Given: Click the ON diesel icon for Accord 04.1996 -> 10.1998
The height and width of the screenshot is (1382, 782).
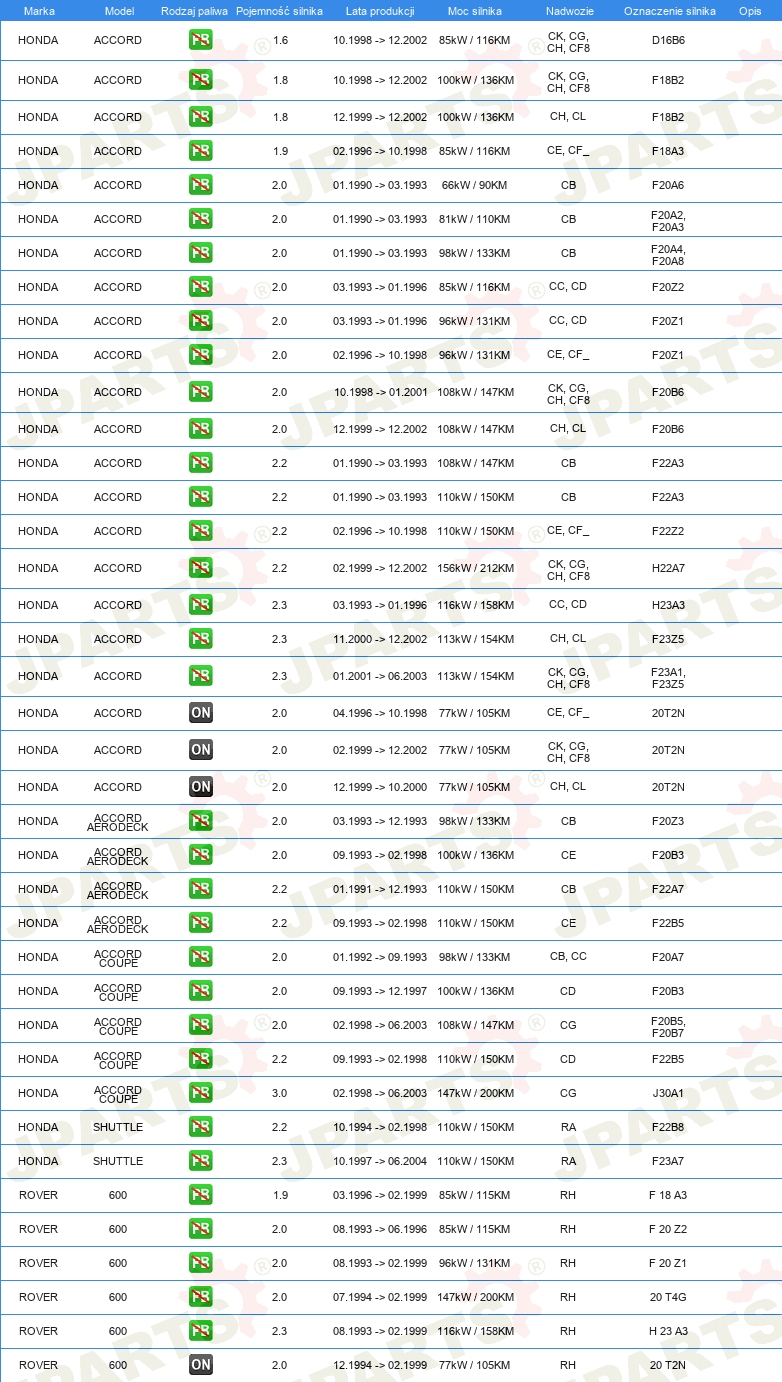Looking at the screenshot, I should pyautogui.click(x=201, y=713).
